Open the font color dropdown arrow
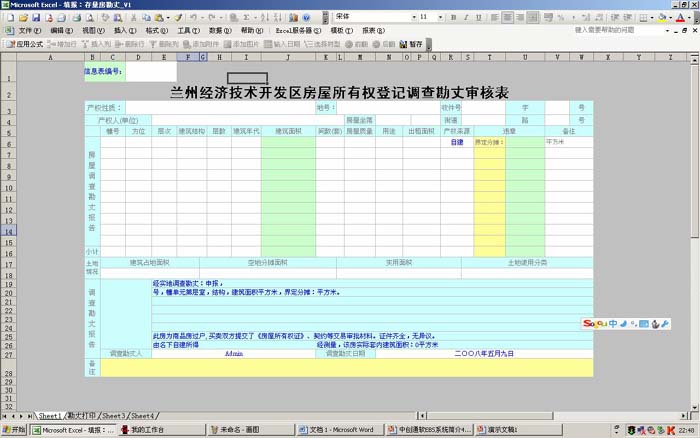Image resolution: width=700 pixels, height=438 pixels. click(x=688, y=18)
